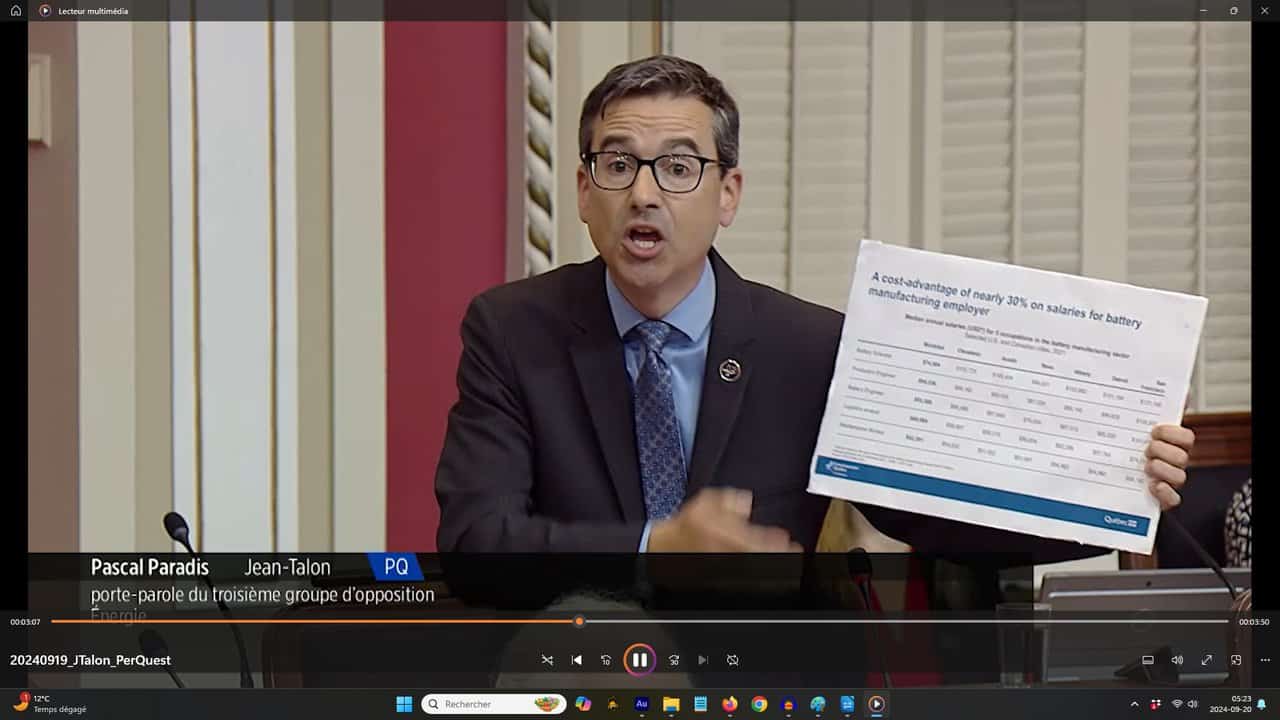1280x720 pixels.
Task: Open Adobe Audition from the taskbar
Action: pyautogui.click(x=642, y=704)
